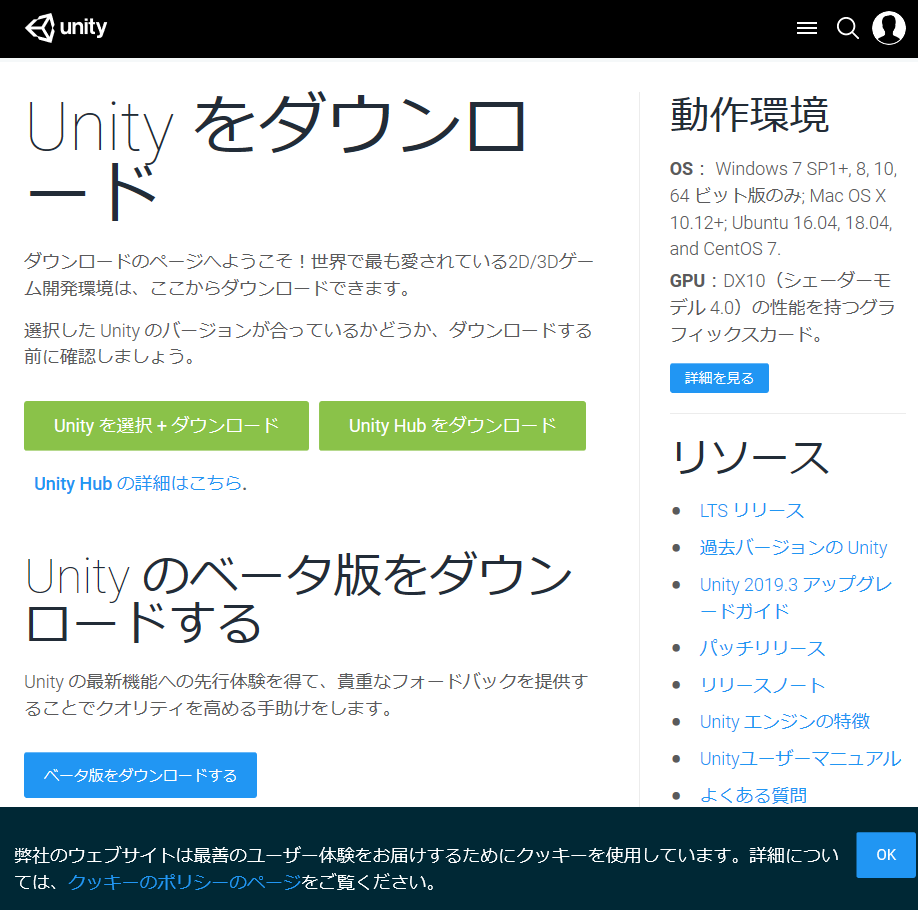Open the 'リリースノート' link
This screenshot has height=910, width=918.
[x=762, y=685]
